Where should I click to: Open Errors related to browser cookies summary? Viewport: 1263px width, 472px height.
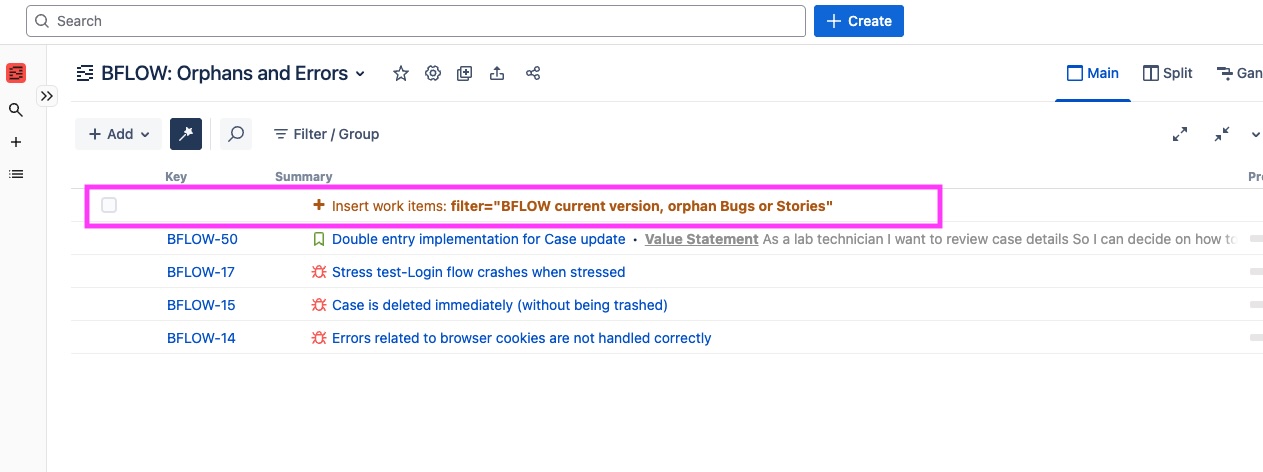point(522,338)
